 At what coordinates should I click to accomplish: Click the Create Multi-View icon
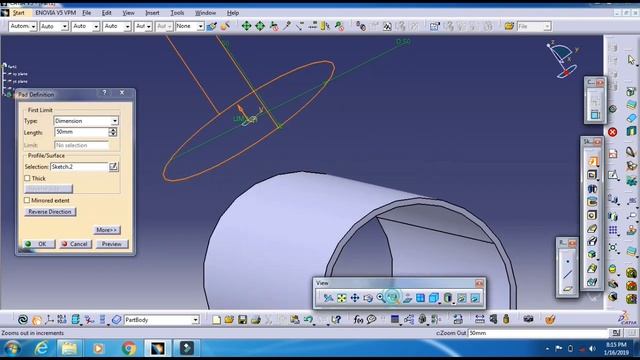tap(420, 298)
